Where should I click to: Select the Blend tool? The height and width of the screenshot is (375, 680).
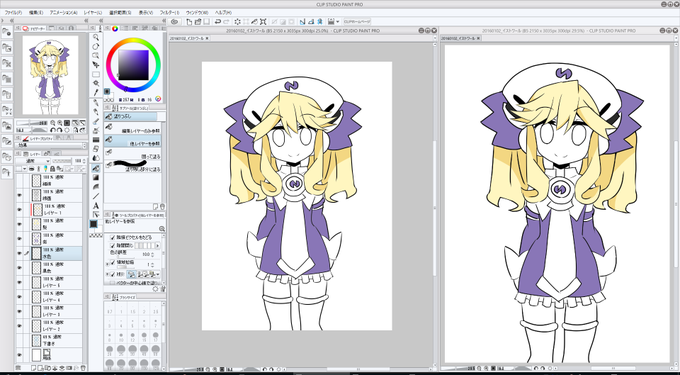tap(95, 158)
